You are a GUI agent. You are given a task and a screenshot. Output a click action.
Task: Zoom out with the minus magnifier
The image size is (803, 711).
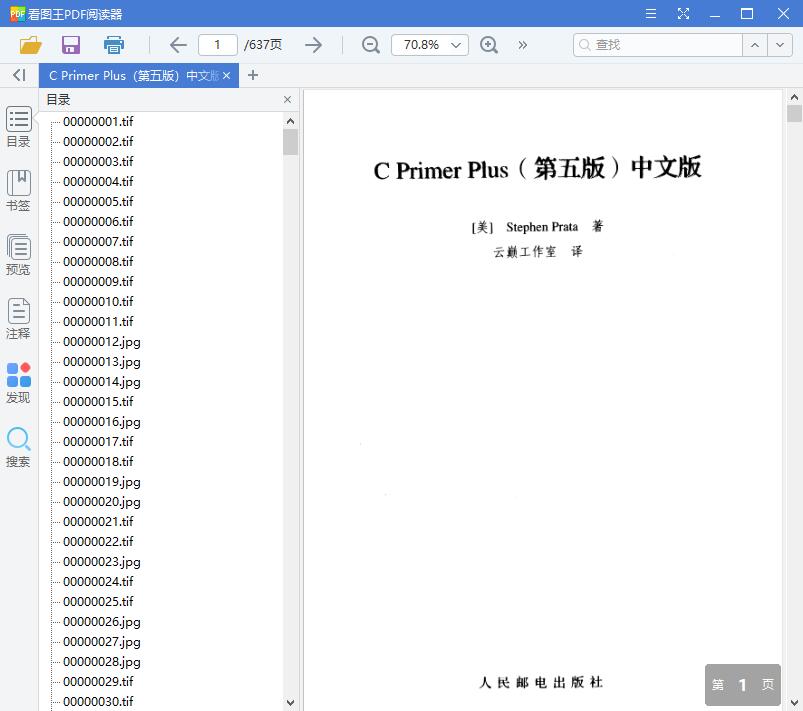(370, 45)
